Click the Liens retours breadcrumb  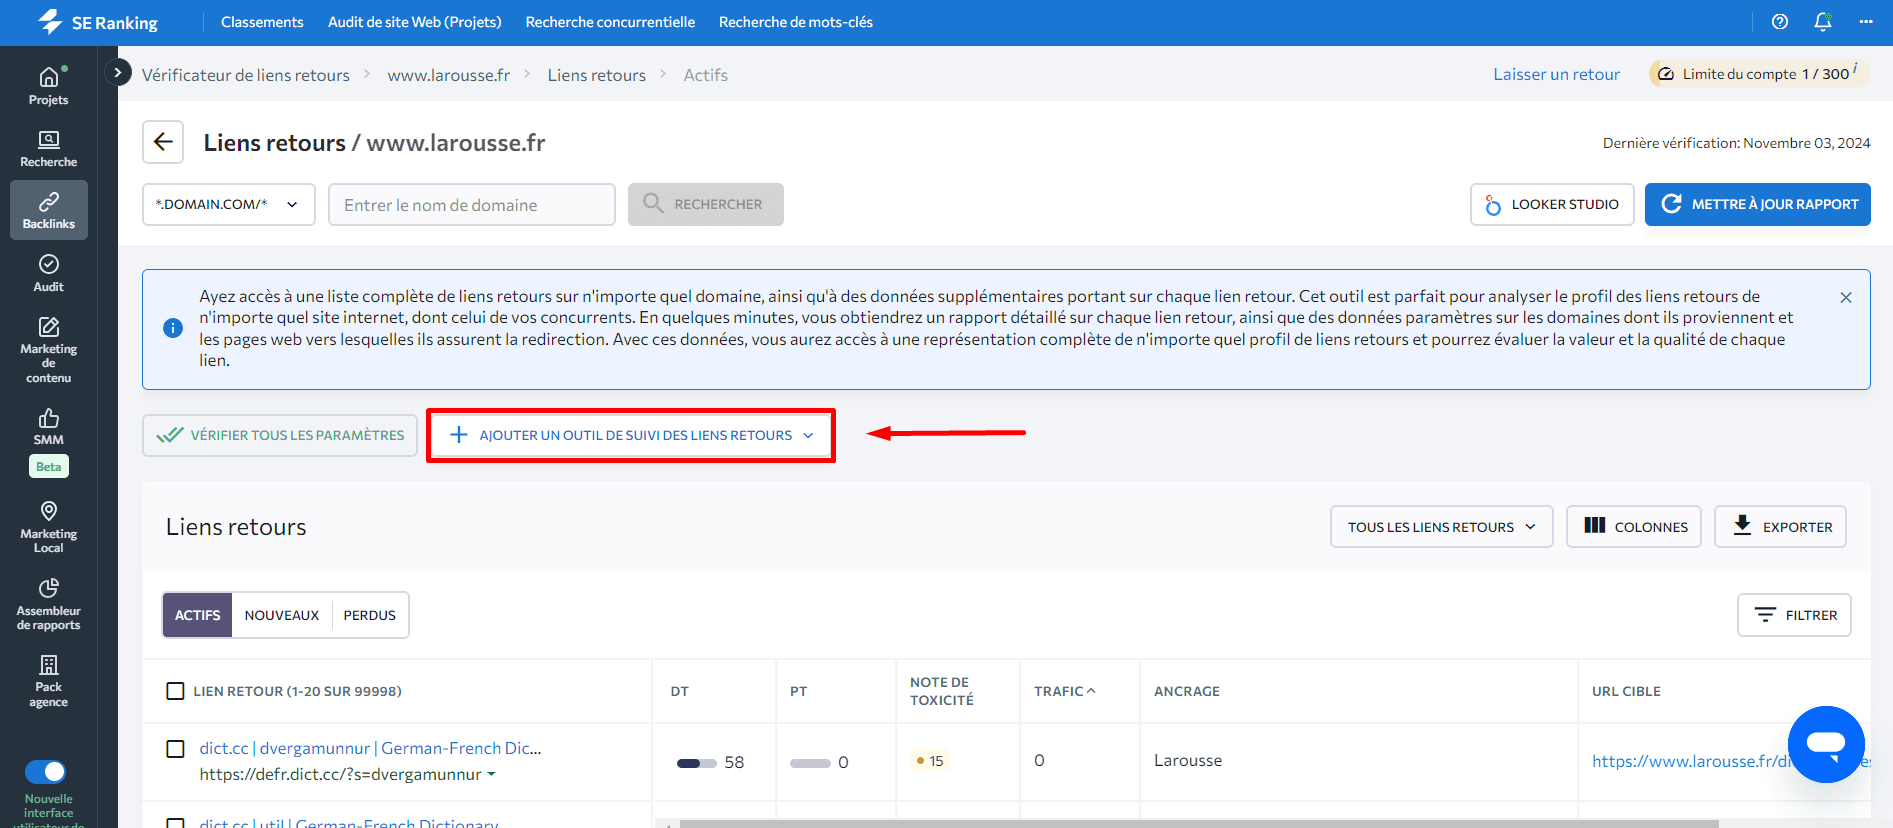coord(597,75)
